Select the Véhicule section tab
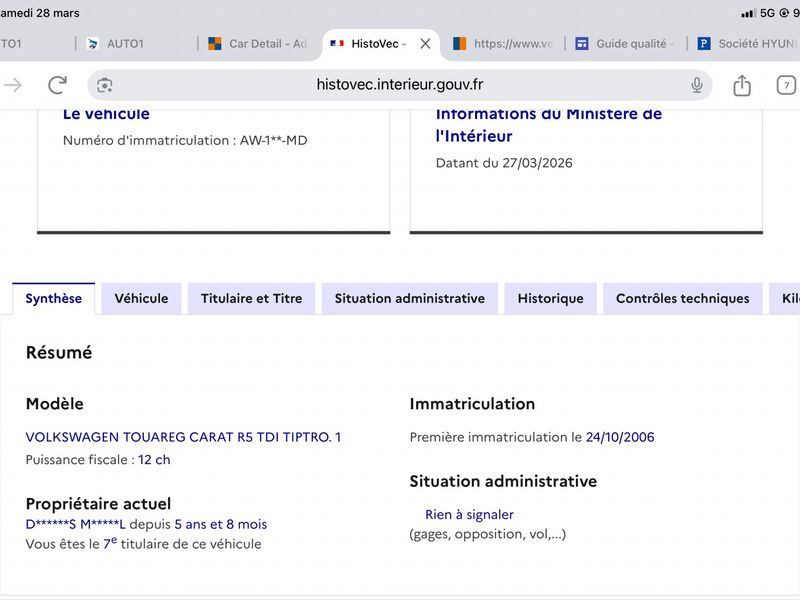This screenshot has height=600, width=800. click(x=141, y=298)
